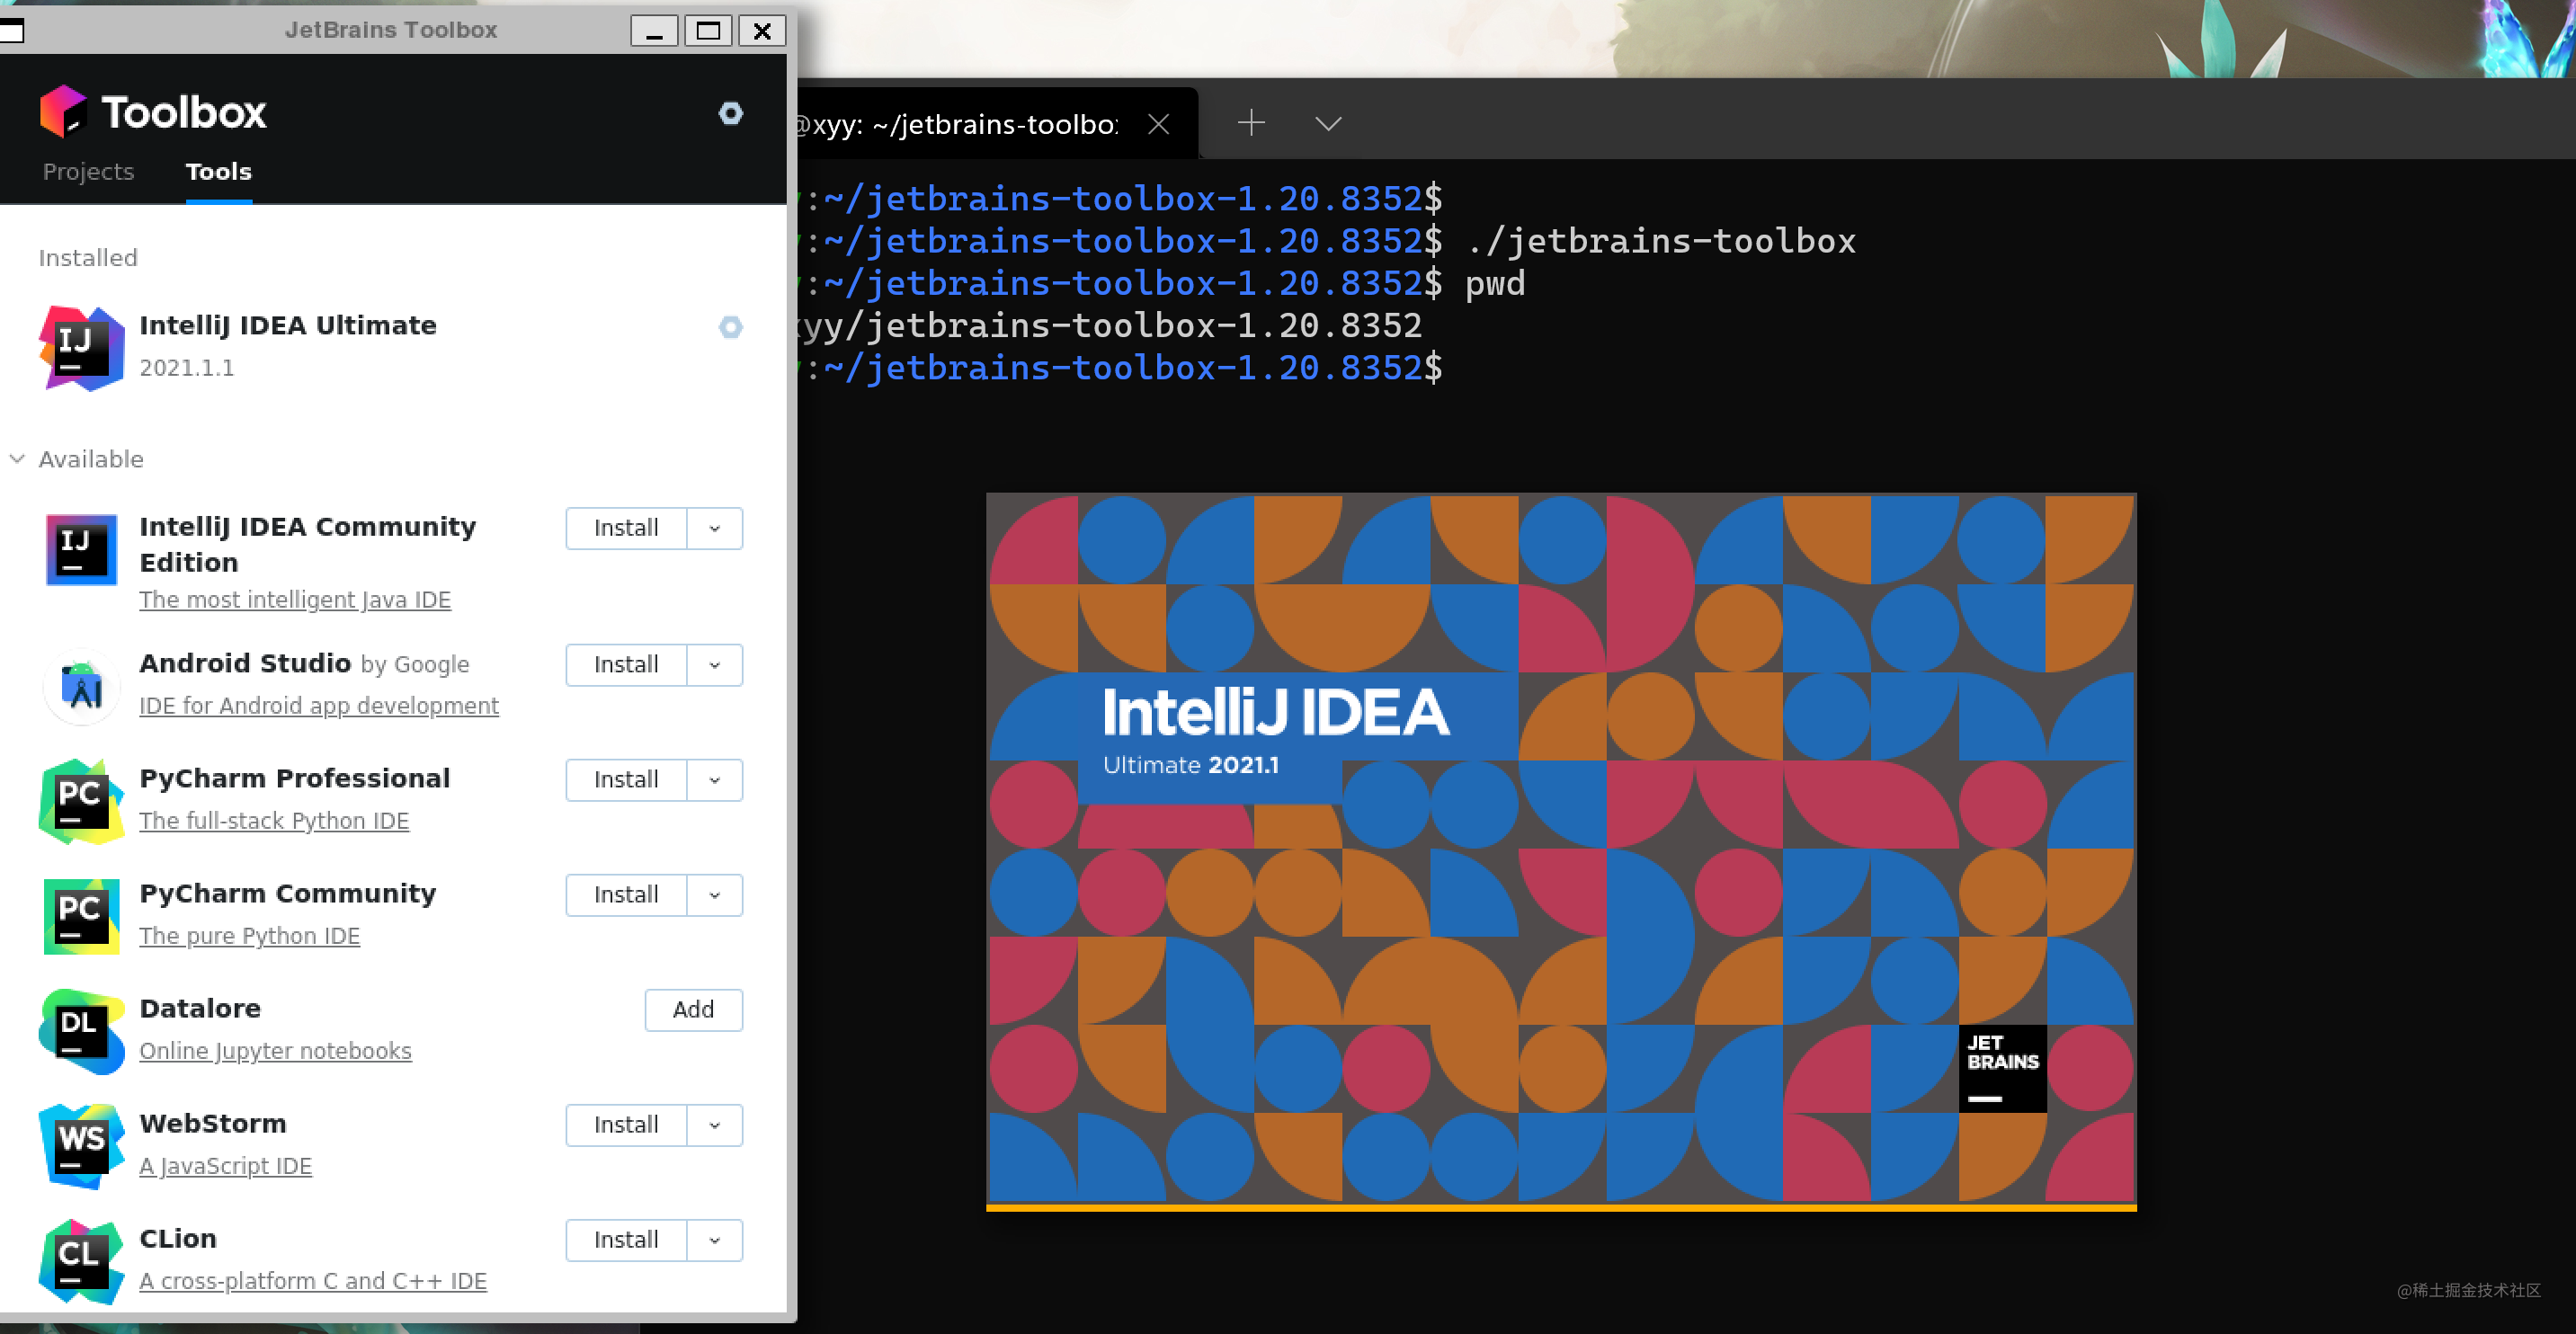2576x1334 pixels.
Task: Select the Datalore icon
Action: tap(80, 1031)
